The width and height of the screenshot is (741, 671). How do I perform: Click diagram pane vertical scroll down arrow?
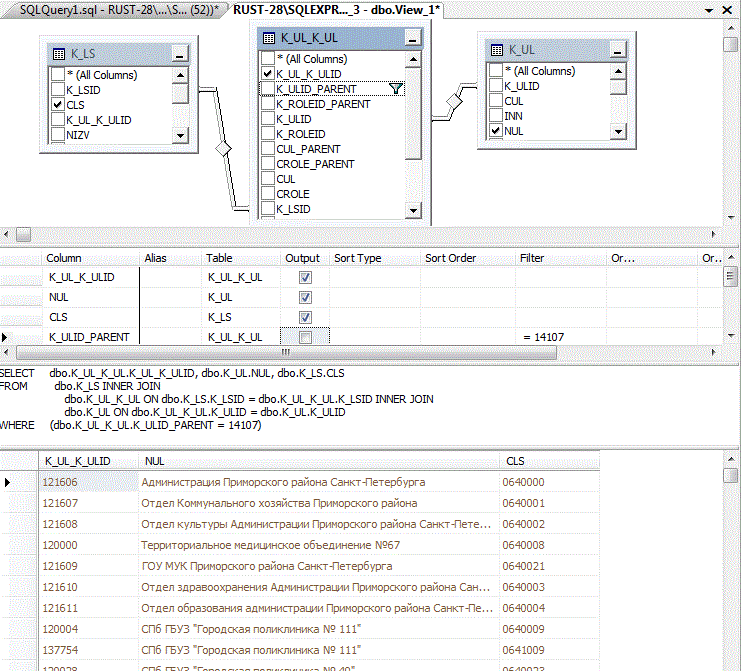tap(730, 218)
